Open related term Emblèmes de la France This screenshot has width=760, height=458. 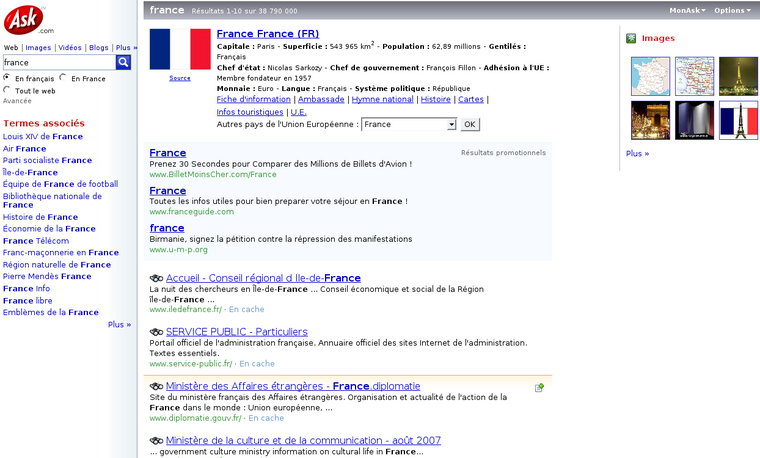pos(51,313)
